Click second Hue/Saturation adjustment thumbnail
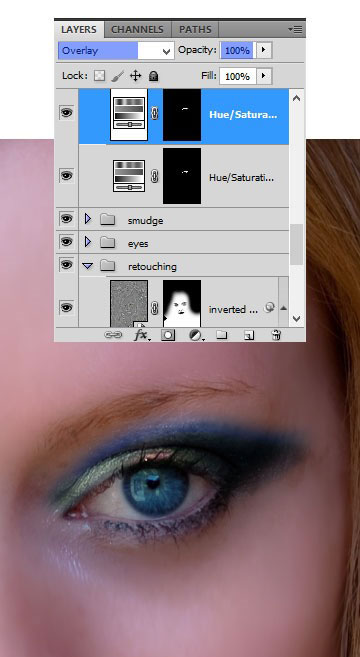This screenshot has width=360, height=657. coord(129,176)
